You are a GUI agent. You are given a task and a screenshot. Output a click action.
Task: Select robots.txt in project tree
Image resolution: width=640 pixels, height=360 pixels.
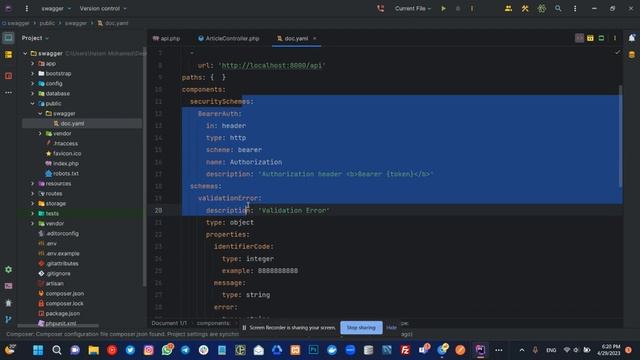[x=65, y=173]
